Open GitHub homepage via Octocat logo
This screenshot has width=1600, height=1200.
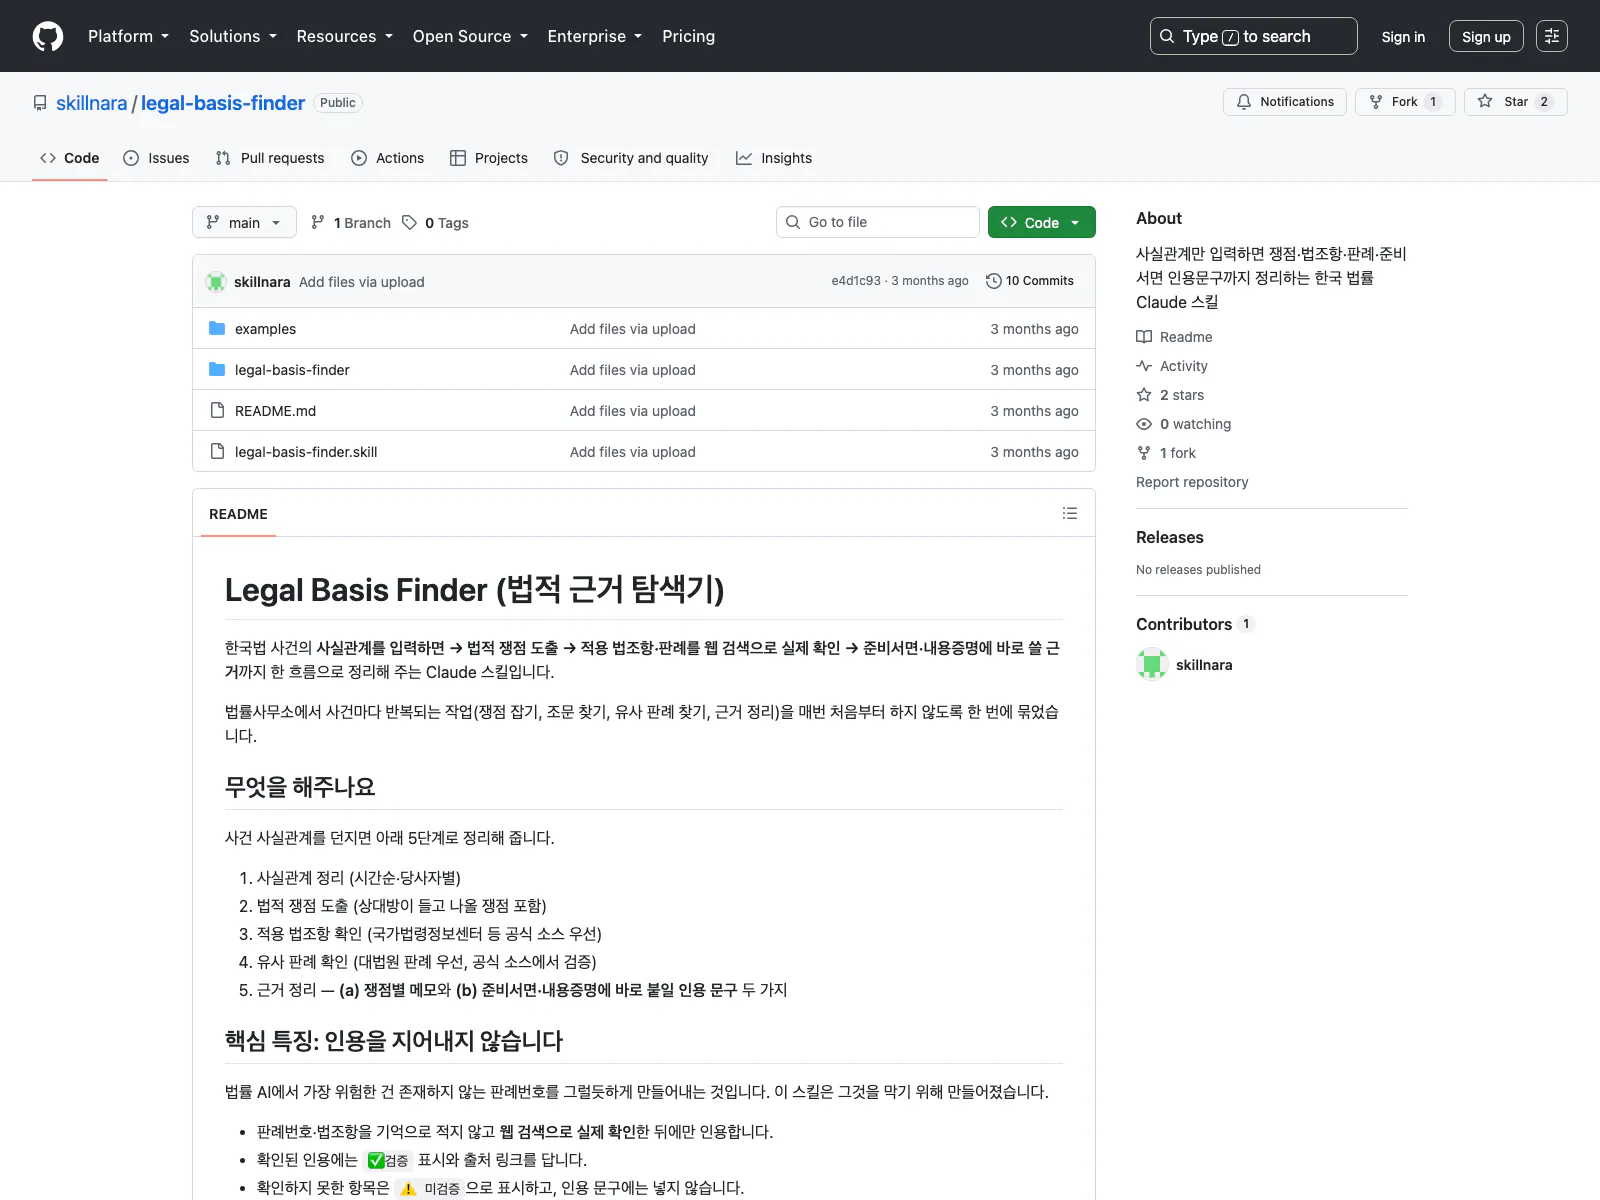[x=48, y=36]
